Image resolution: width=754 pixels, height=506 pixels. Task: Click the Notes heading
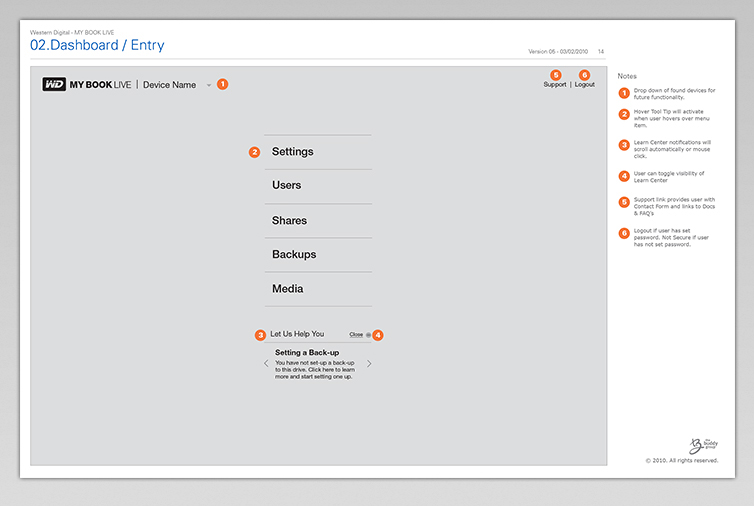627,76
